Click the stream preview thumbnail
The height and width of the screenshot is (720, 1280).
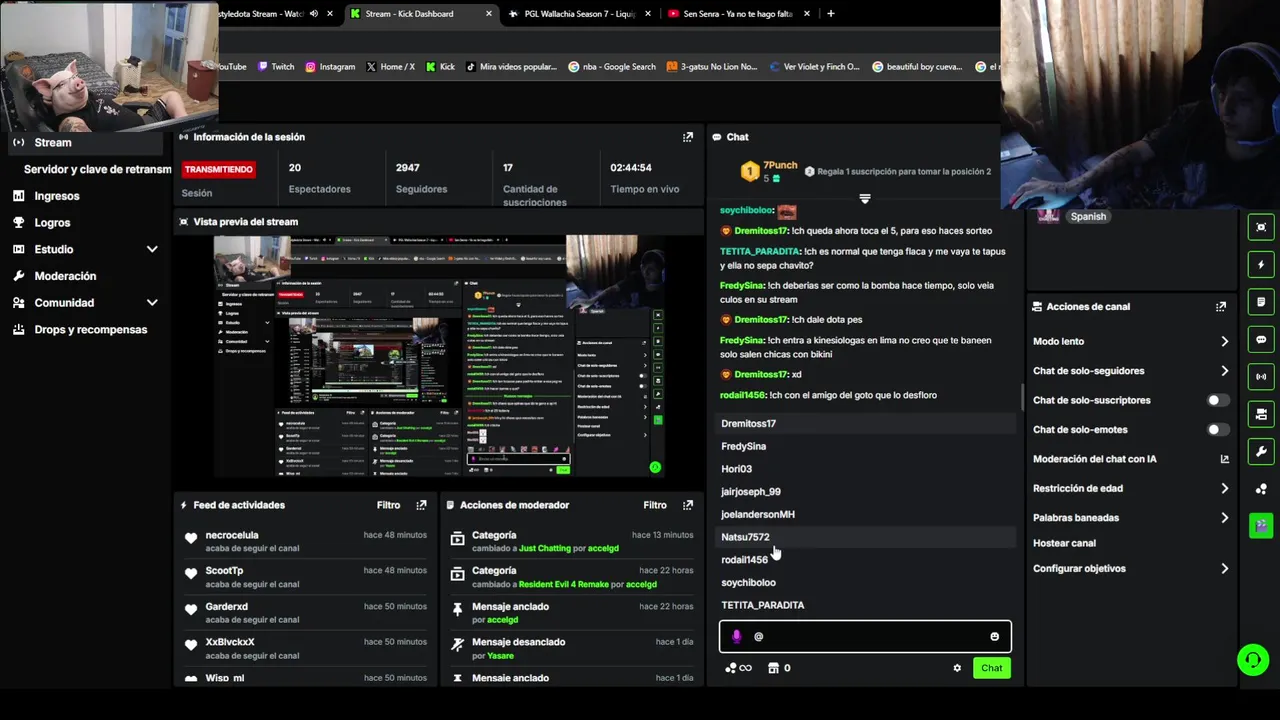[440, 356]
